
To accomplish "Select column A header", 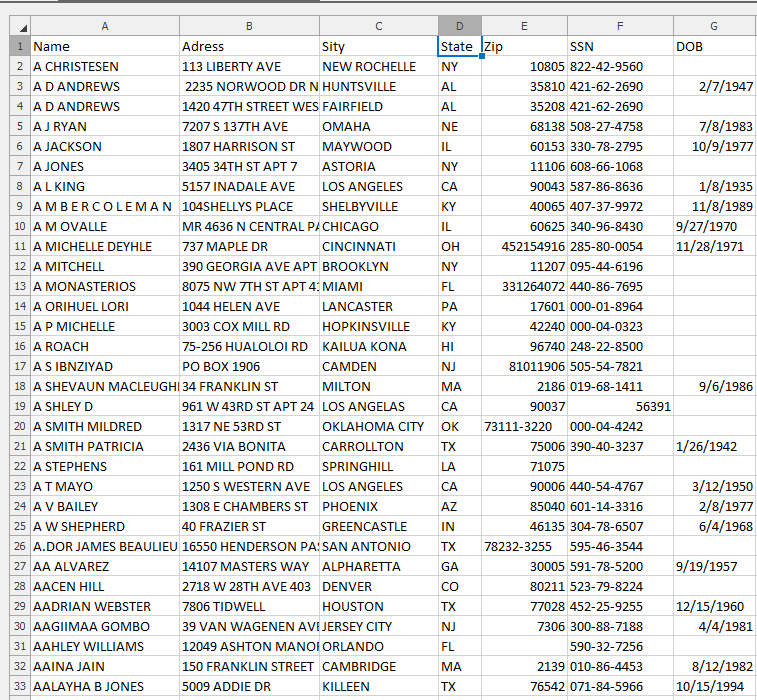I will point(105,26).
